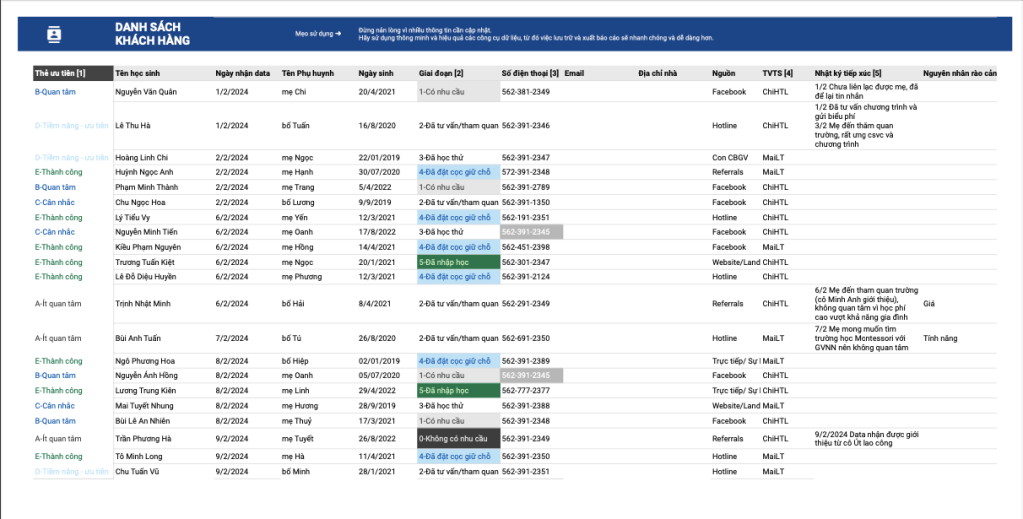The image size is (1023, 519).
Task: Open the stage cell '5-Đã nhập học' for Trương Tuấn Kiệt
Action: [x=458, y=262]
